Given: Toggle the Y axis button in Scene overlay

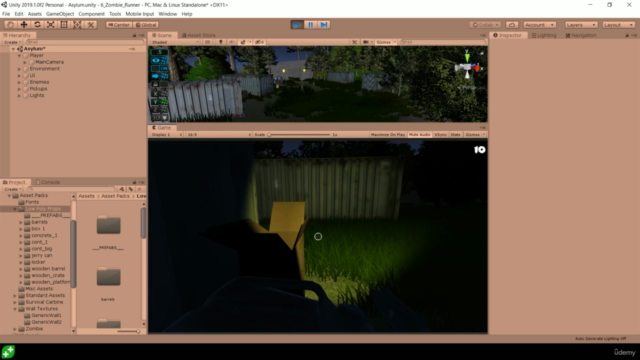Looking at the screenshot, I should (156, 102).
